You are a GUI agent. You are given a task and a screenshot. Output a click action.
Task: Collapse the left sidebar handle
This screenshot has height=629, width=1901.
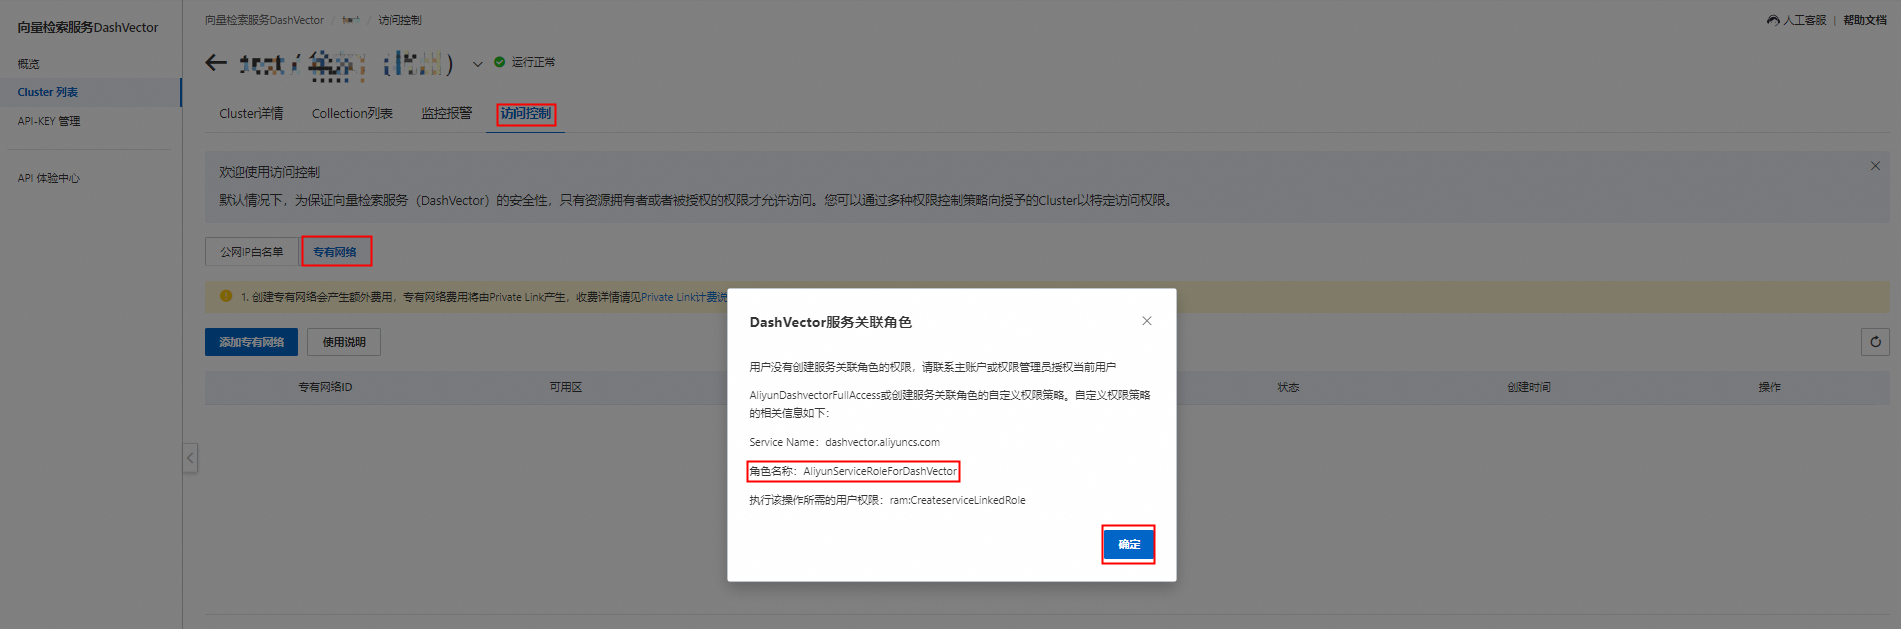pyautogui.click(x=190, y=458)
